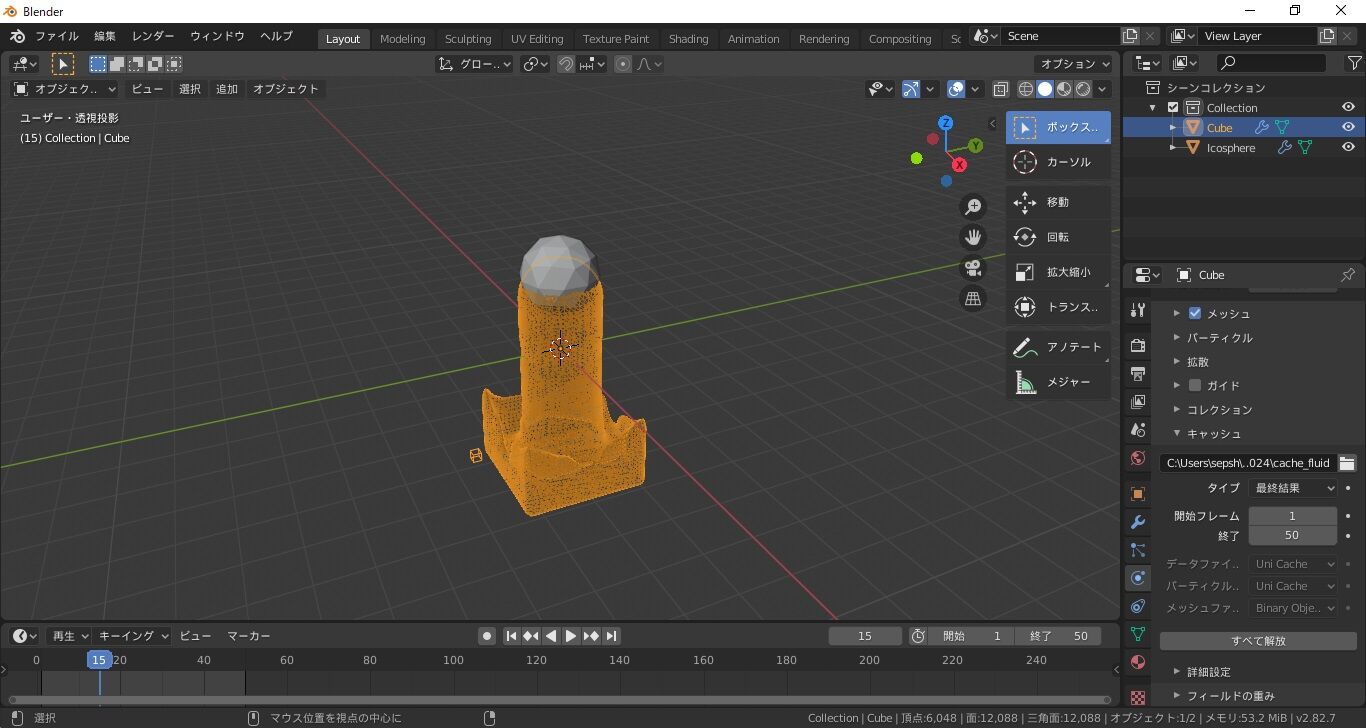Click the viewport zoom magnifier icon
Viewport: 1366px width, 728px height.
tap(972, 207)
